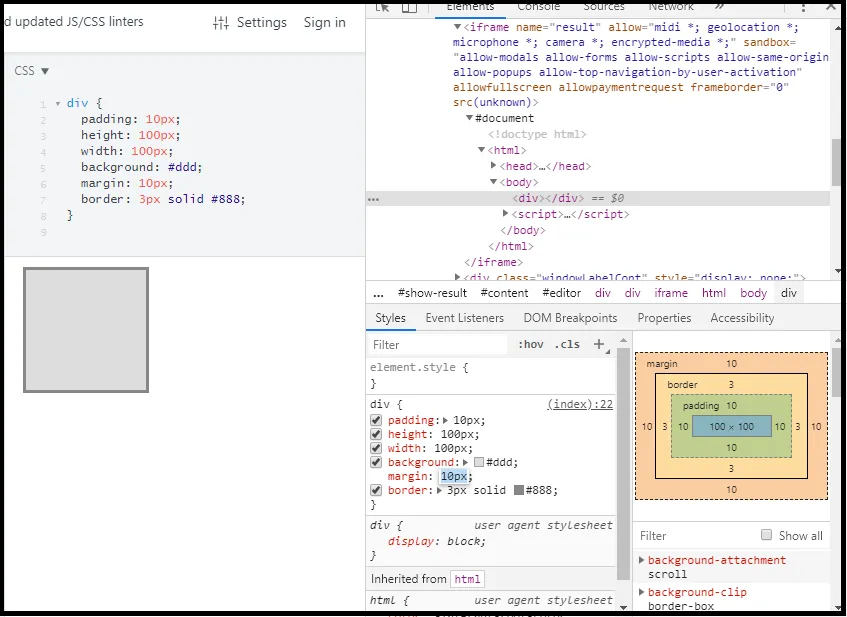Click the ellipsis beside the selected div node

point(373,199)
